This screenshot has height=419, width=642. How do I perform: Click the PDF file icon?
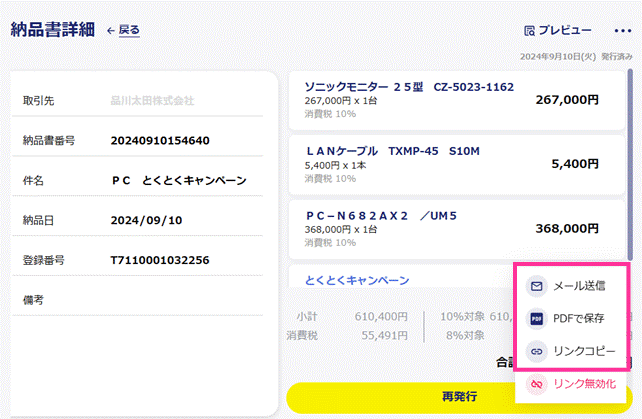coord(536,318)
